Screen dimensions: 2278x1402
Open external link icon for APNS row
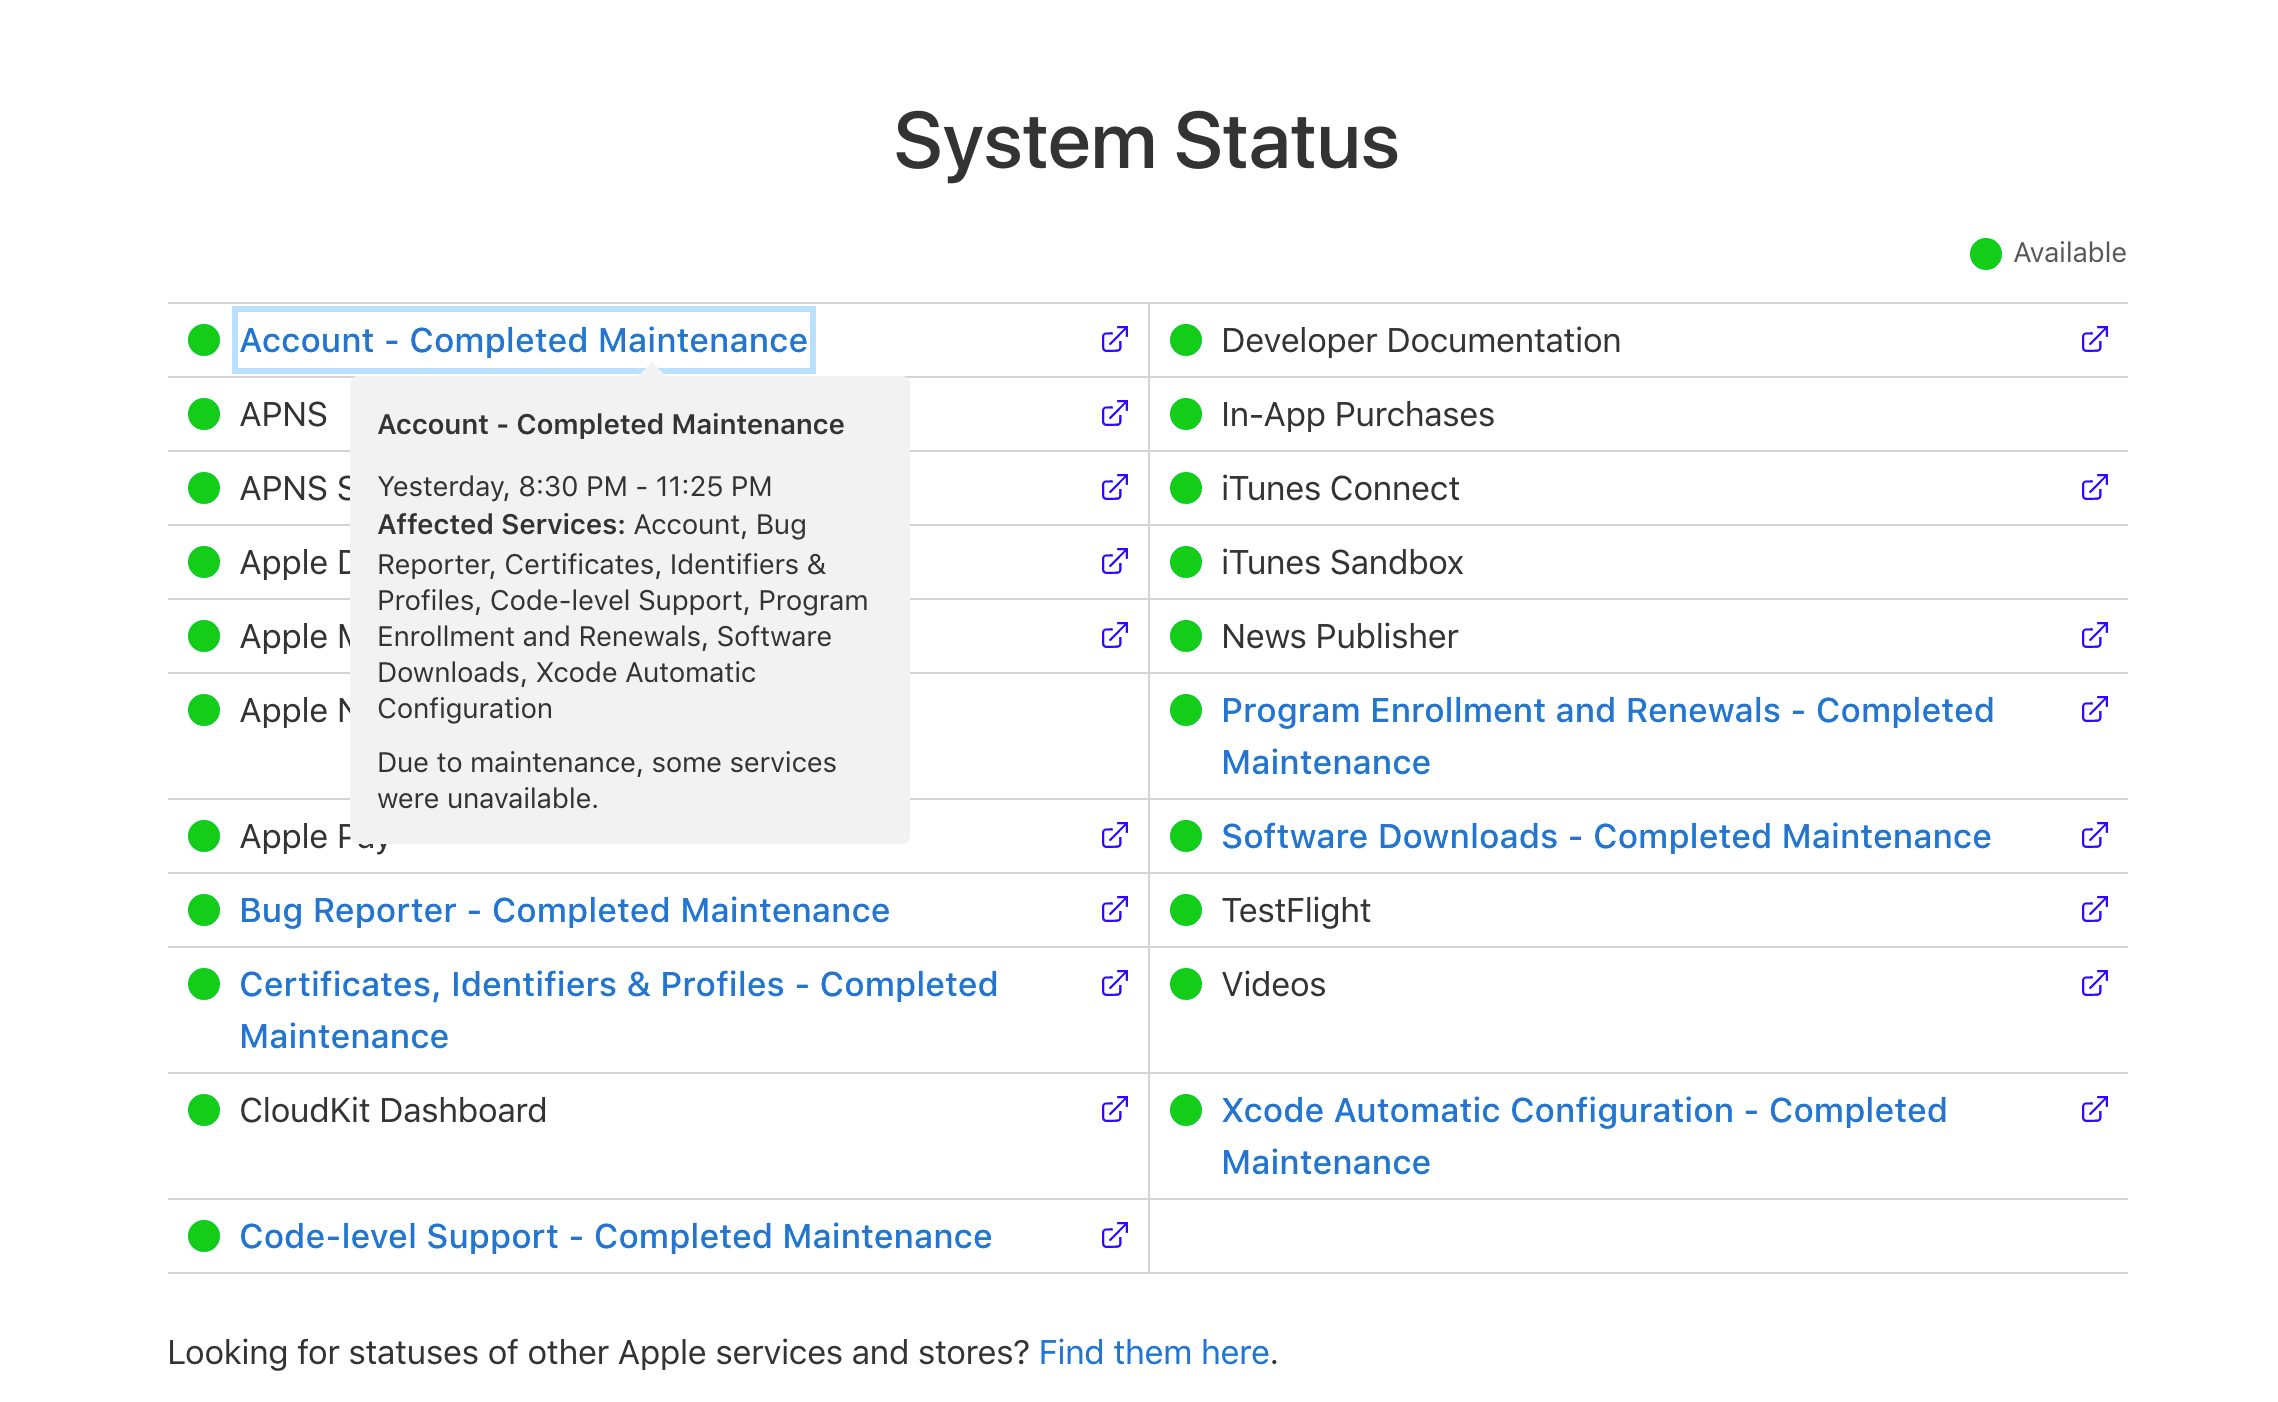(1114, 414)
